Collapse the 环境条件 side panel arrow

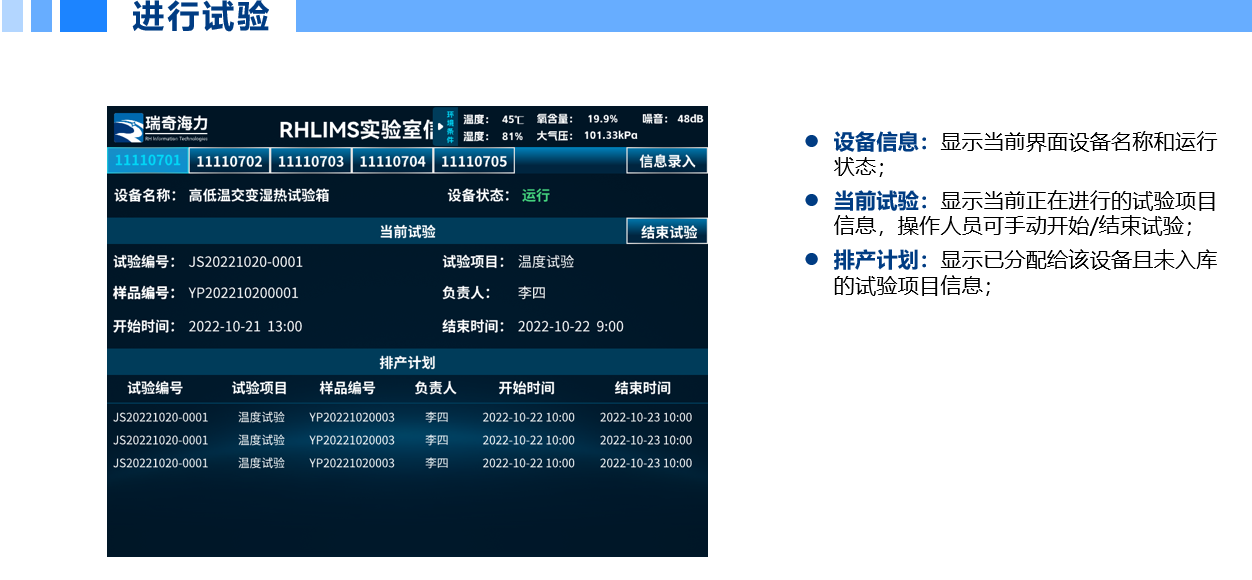pos(440,127)
